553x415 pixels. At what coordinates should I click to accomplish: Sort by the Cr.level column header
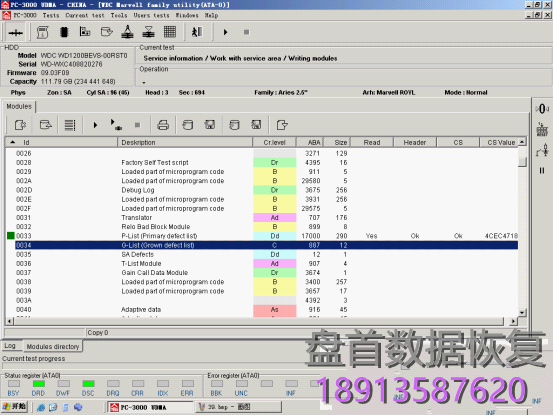click(274, 142)
